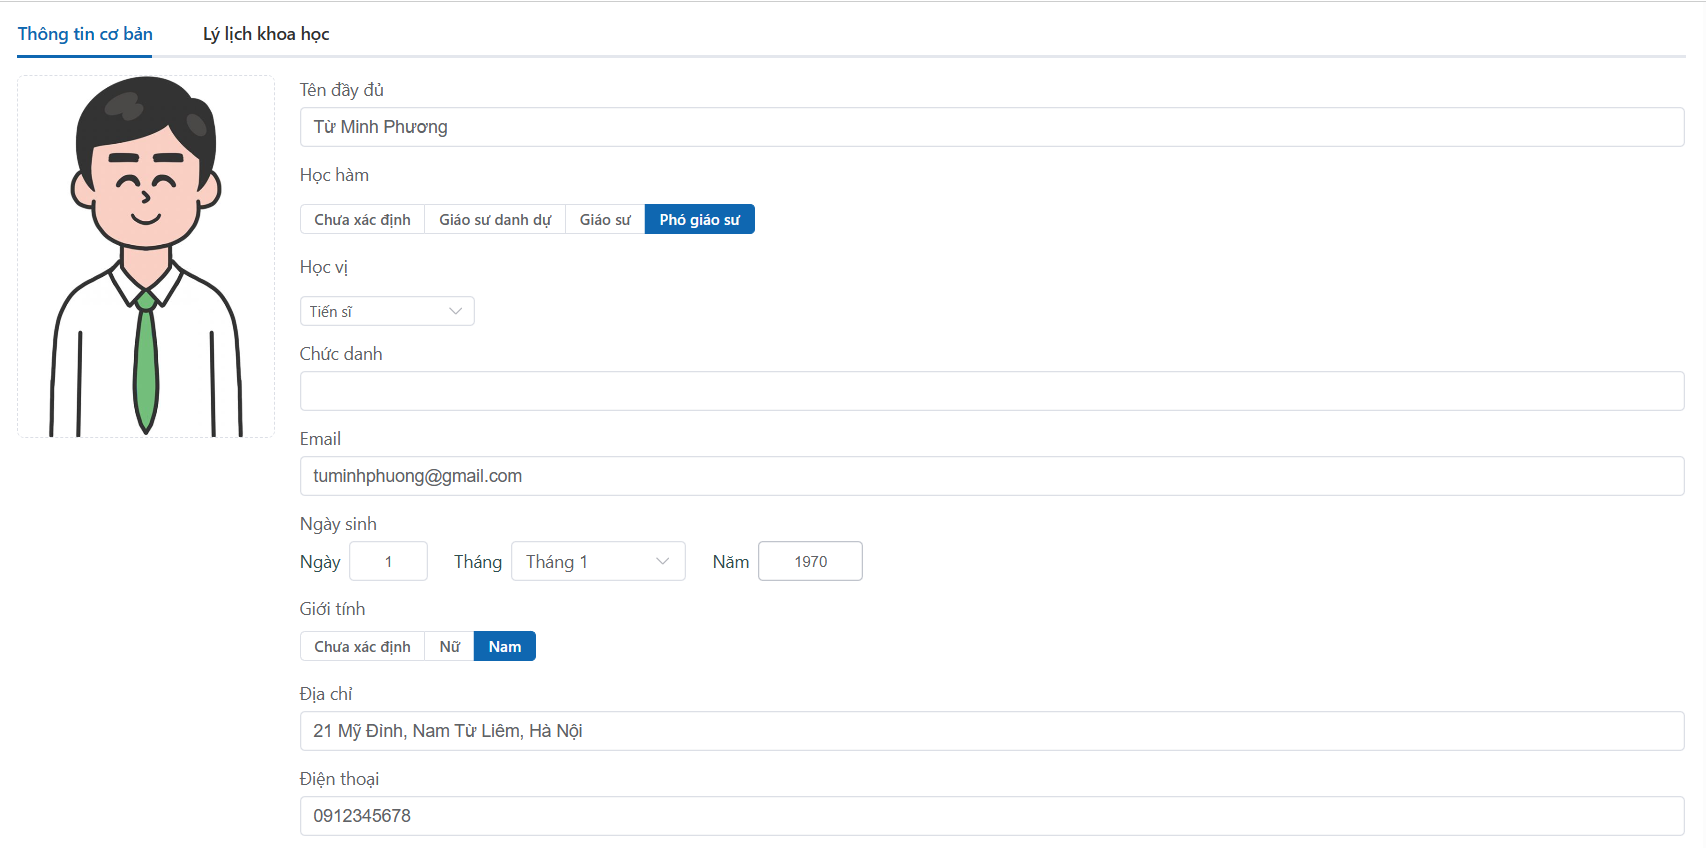Select Nam gender option
This screenshot has width=1706, height=848.
[x=505, y=647]
